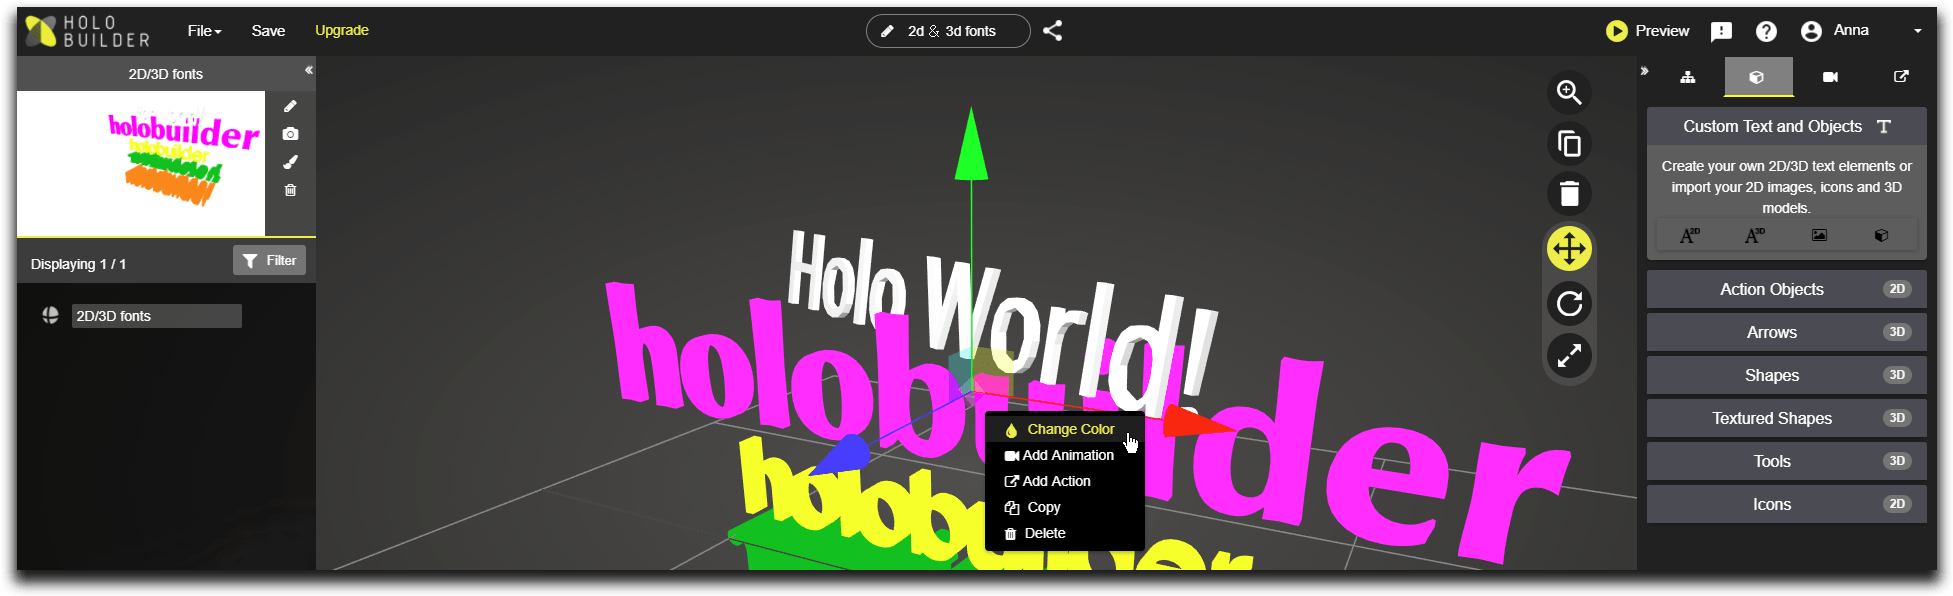Click the zoom magnifier tool
The height and width of the screenshot is (596, 1953).
click(x=1569, y=93)
